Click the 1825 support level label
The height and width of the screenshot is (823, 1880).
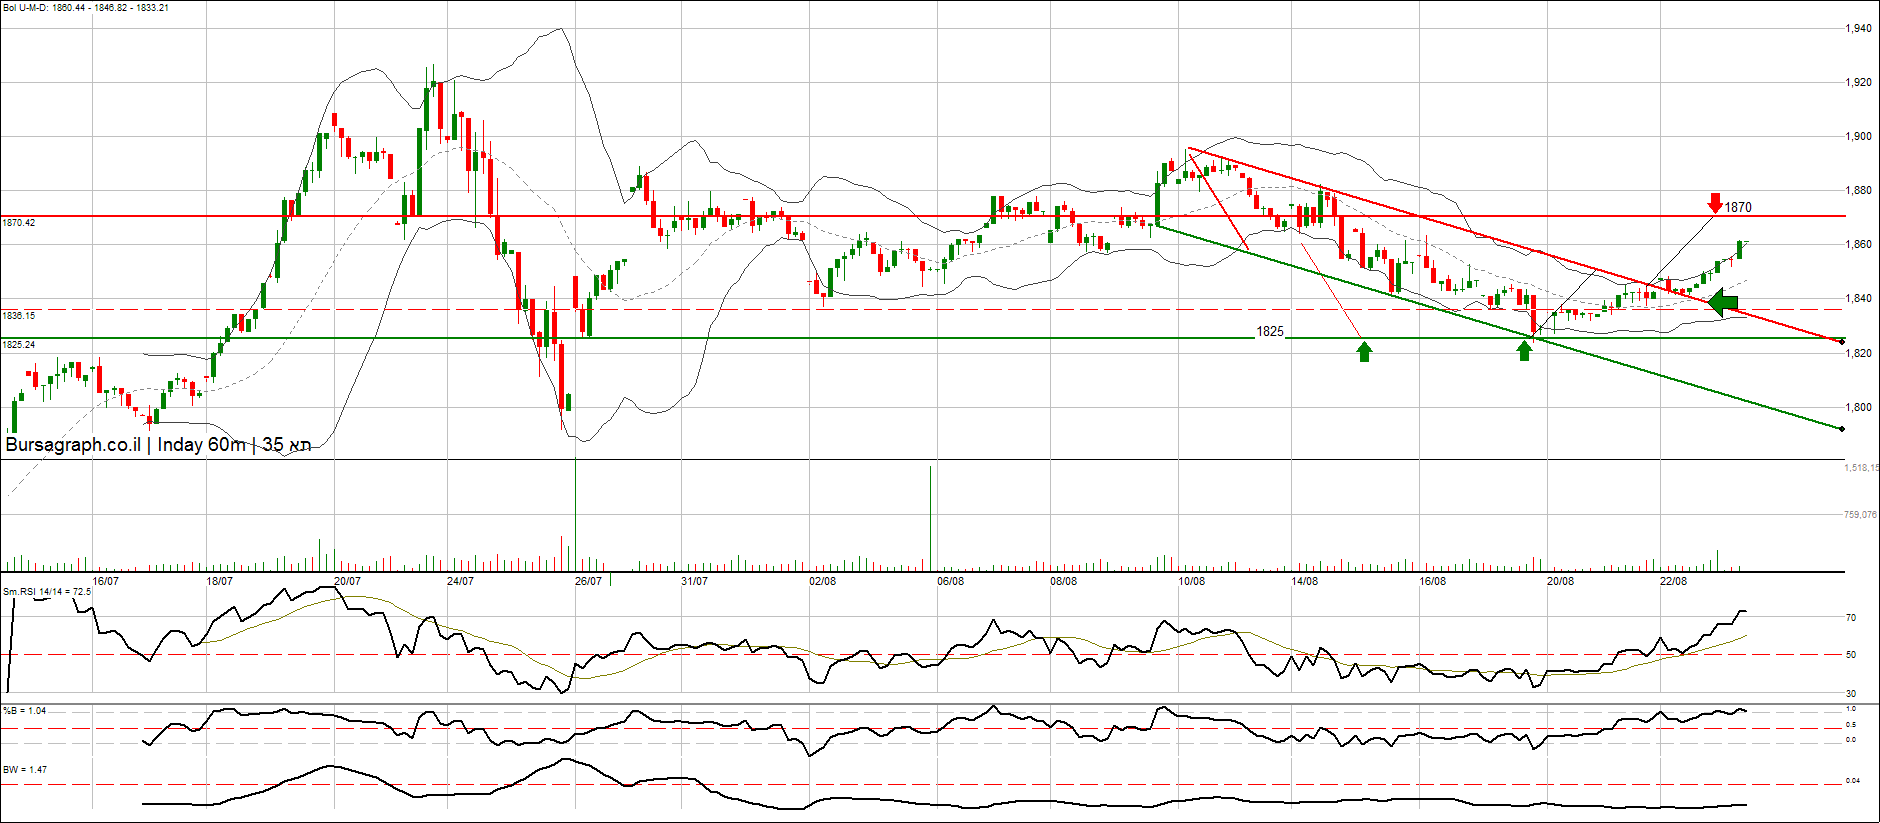1269,332
